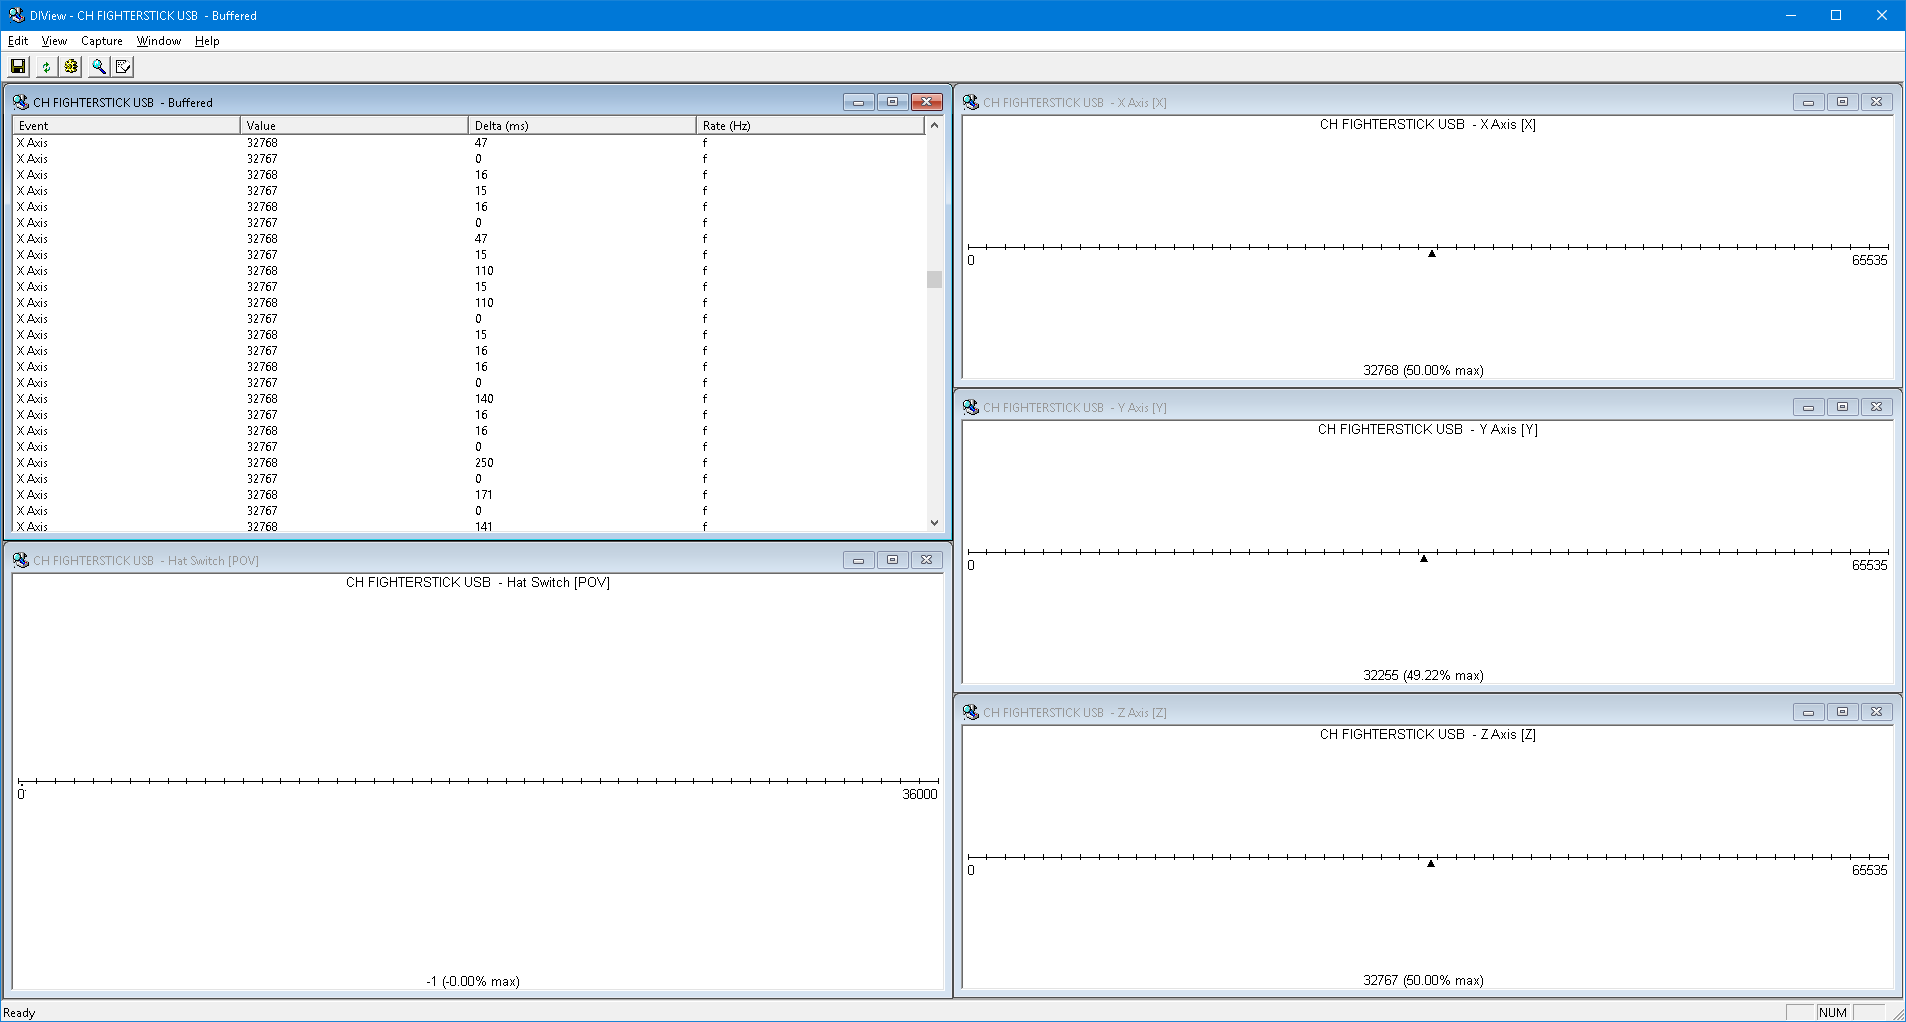Viewport: 1906px width, 1022px height.
Task: Maximize the Y Axis child window
Action: pyautogui.click(x=1842, y=407)
